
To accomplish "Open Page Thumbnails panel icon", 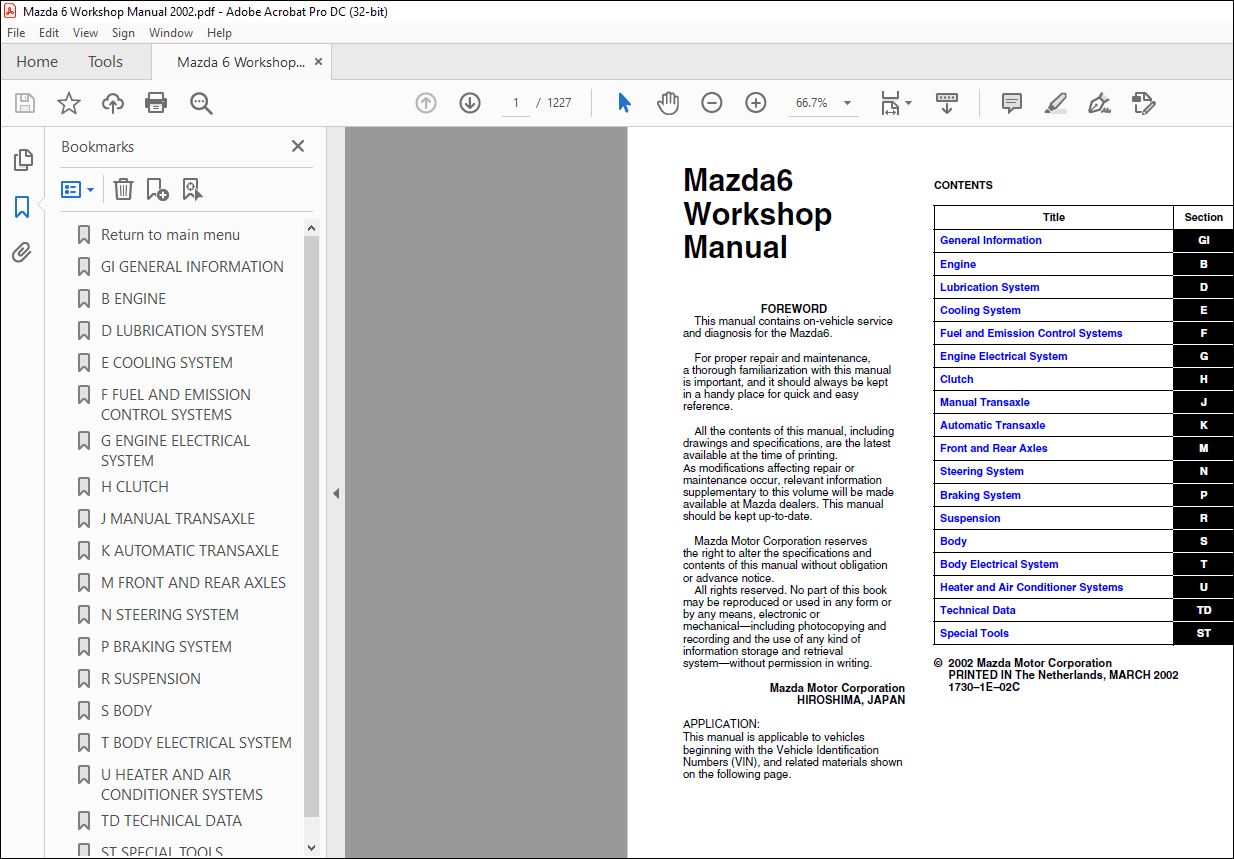I will pos(22,160).
